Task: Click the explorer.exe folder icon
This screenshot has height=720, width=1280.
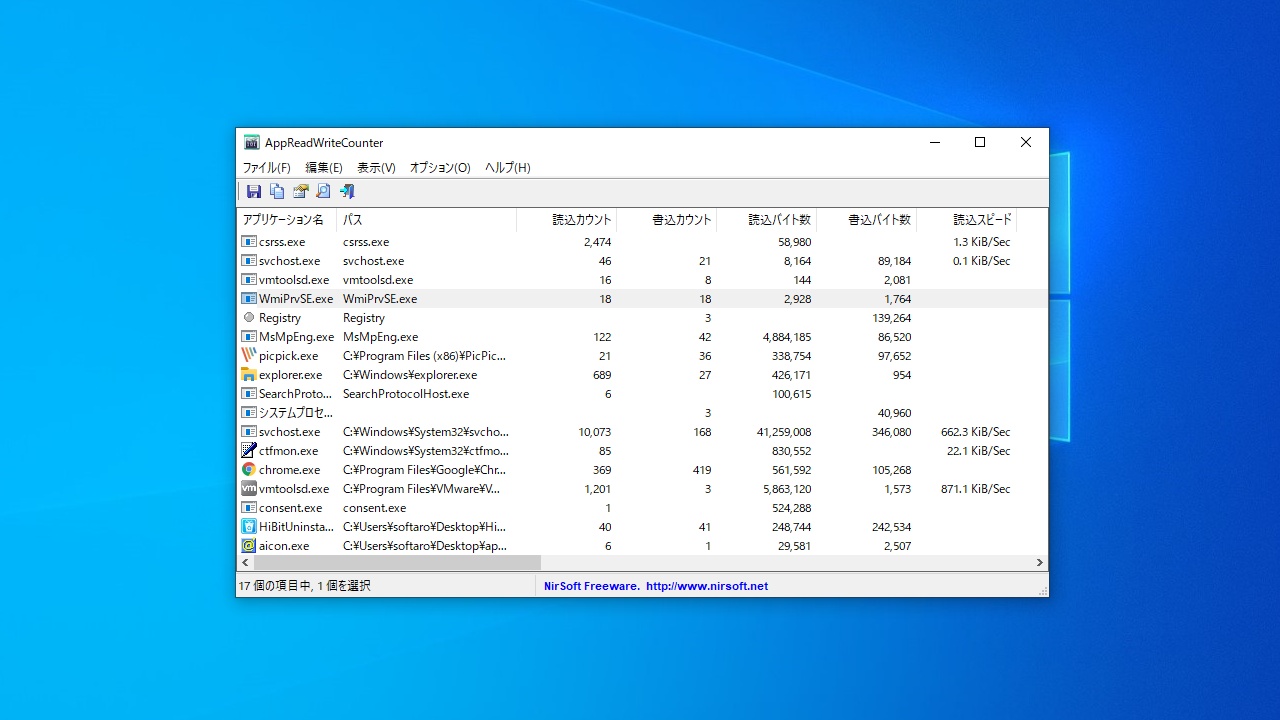Action: click(249, 375)
